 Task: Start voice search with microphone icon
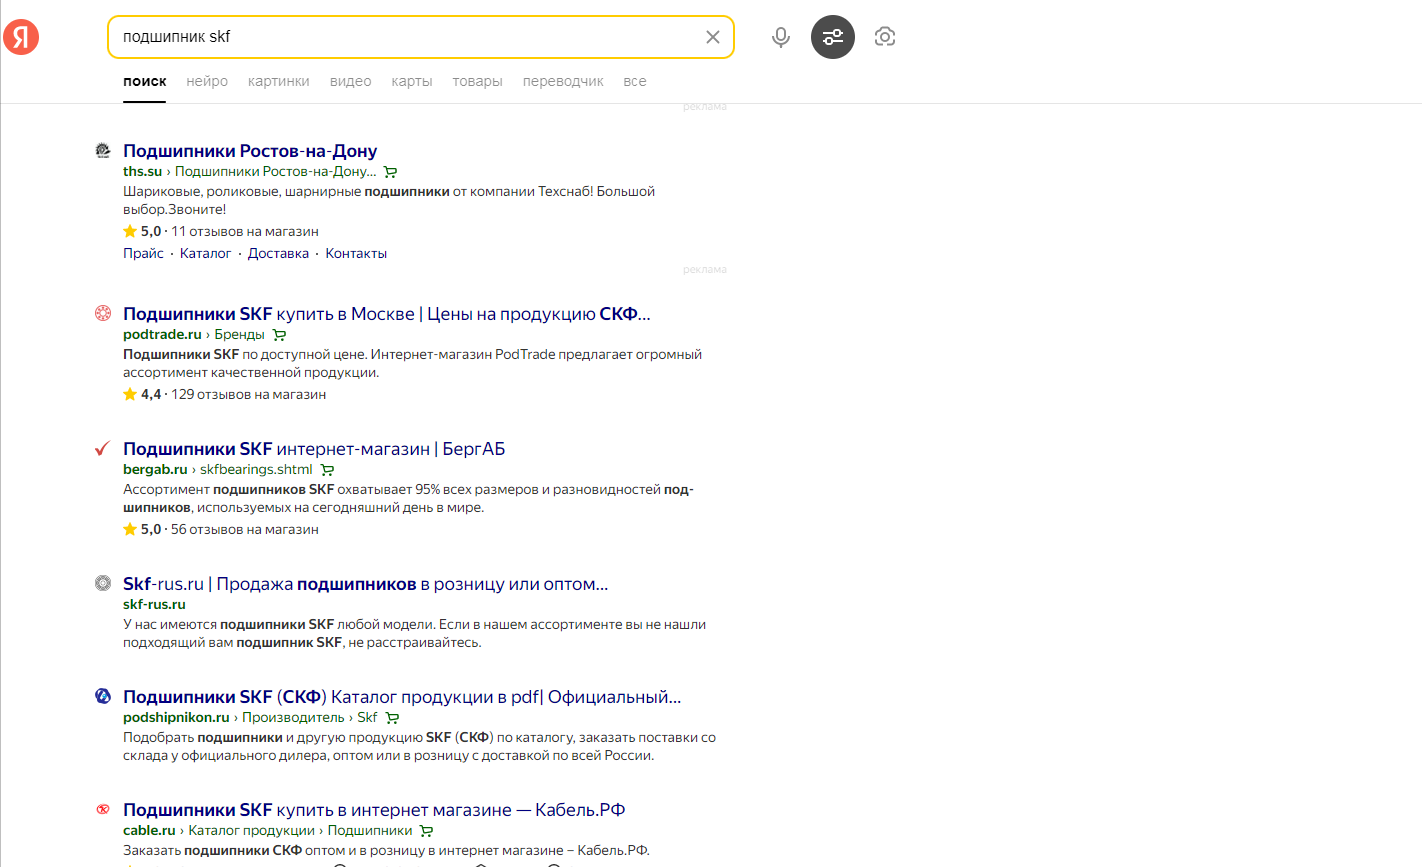(x=781, y=37)
